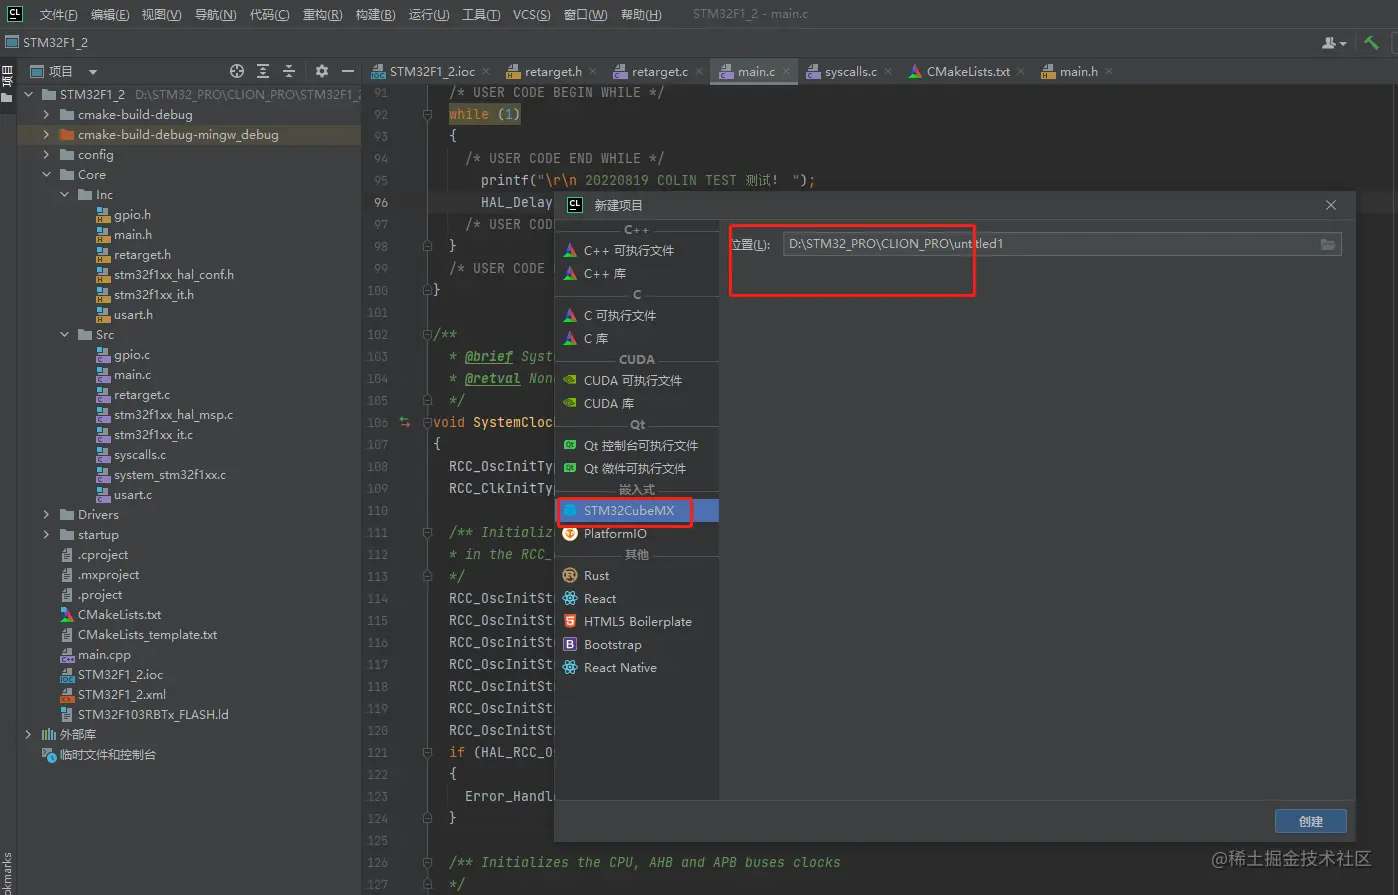
Task: Switch to the retarget.c tab
Action: pyautogui.click(x=659, y=71)
